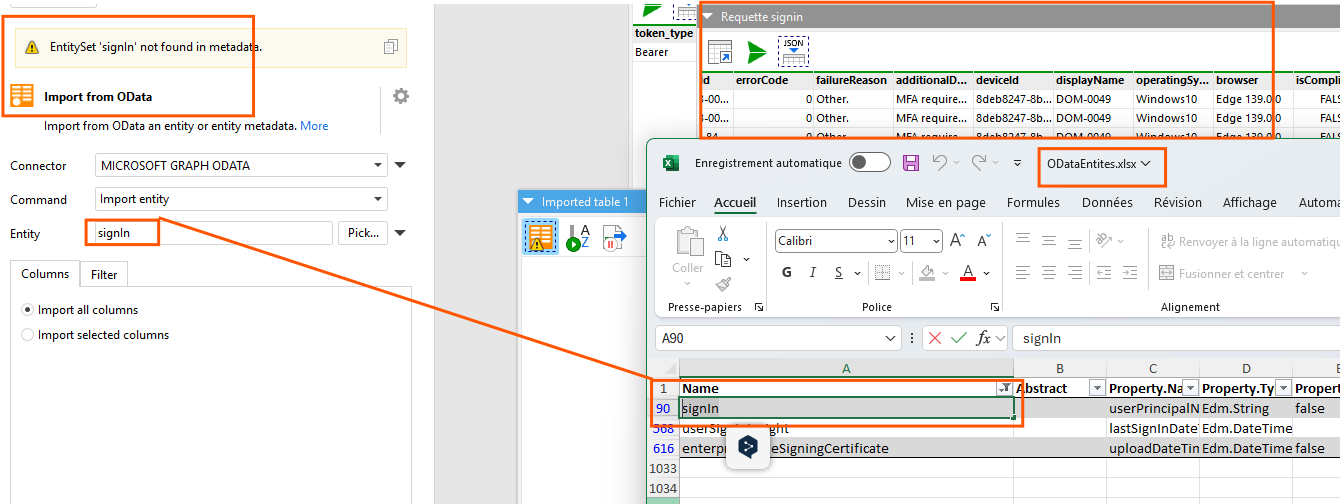Toggle the Enregistrement automatique switch
This screenshot has height=504, width=1340.
[869, 162]
